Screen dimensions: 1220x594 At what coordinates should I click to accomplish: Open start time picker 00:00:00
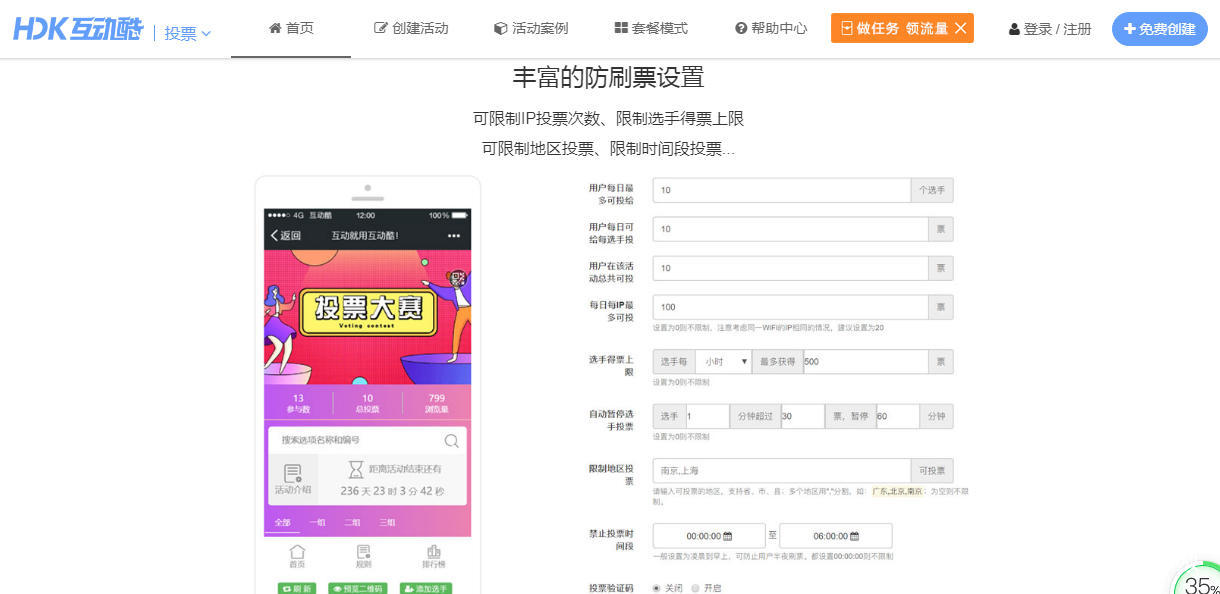pos(709,536)
